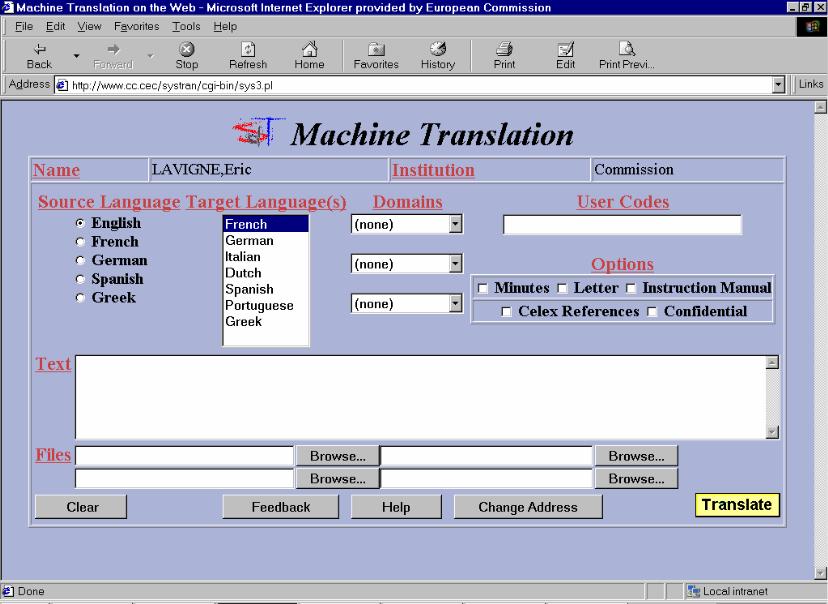Click the yellow Translate button
The height and width of the screenshot is (604, 828).
coord(737,505)
